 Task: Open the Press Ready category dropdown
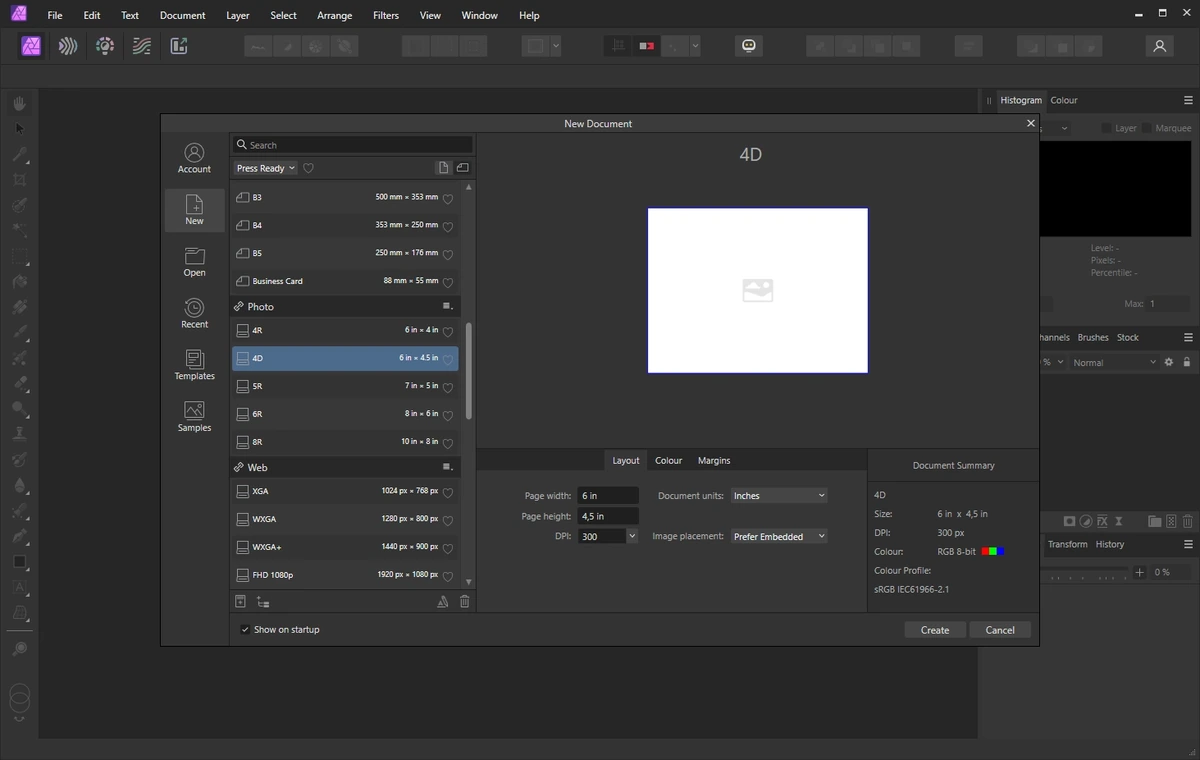point(265,168)
